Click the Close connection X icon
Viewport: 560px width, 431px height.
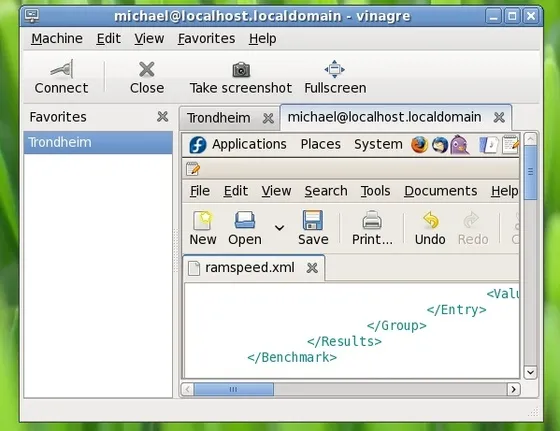(x=147, y=69)
